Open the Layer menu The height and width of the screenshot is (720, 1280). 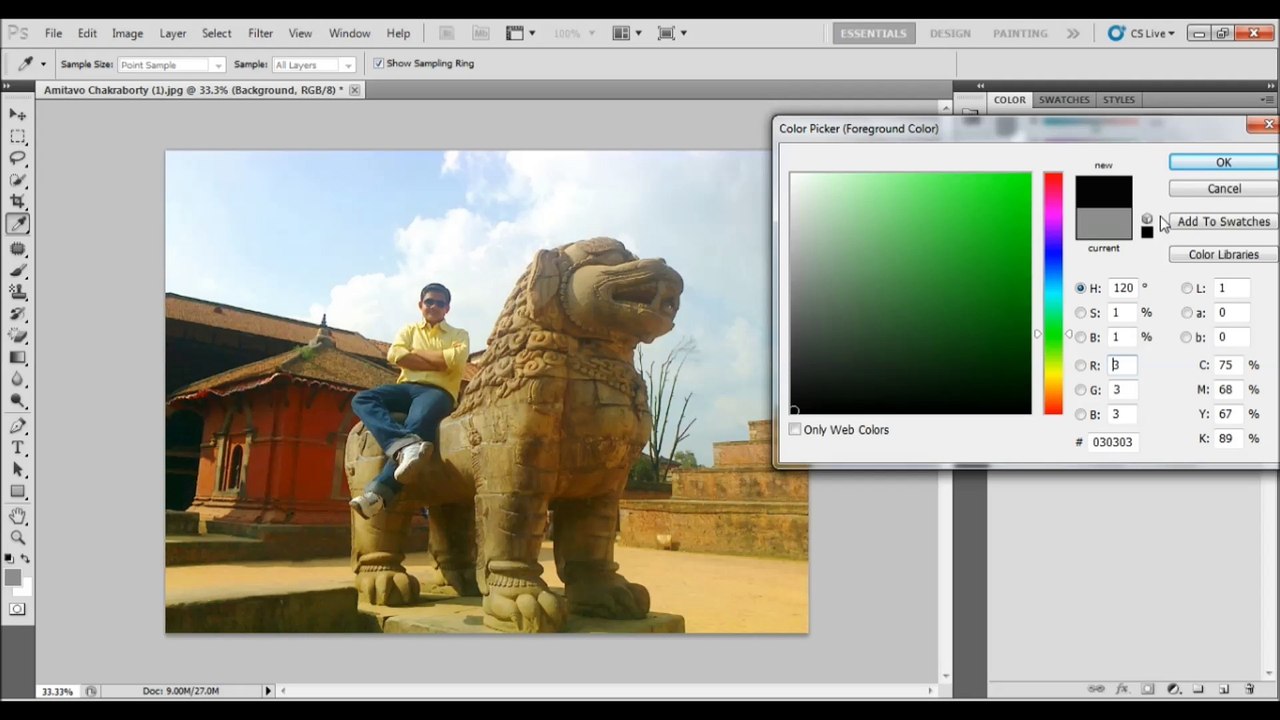point(173,33)
